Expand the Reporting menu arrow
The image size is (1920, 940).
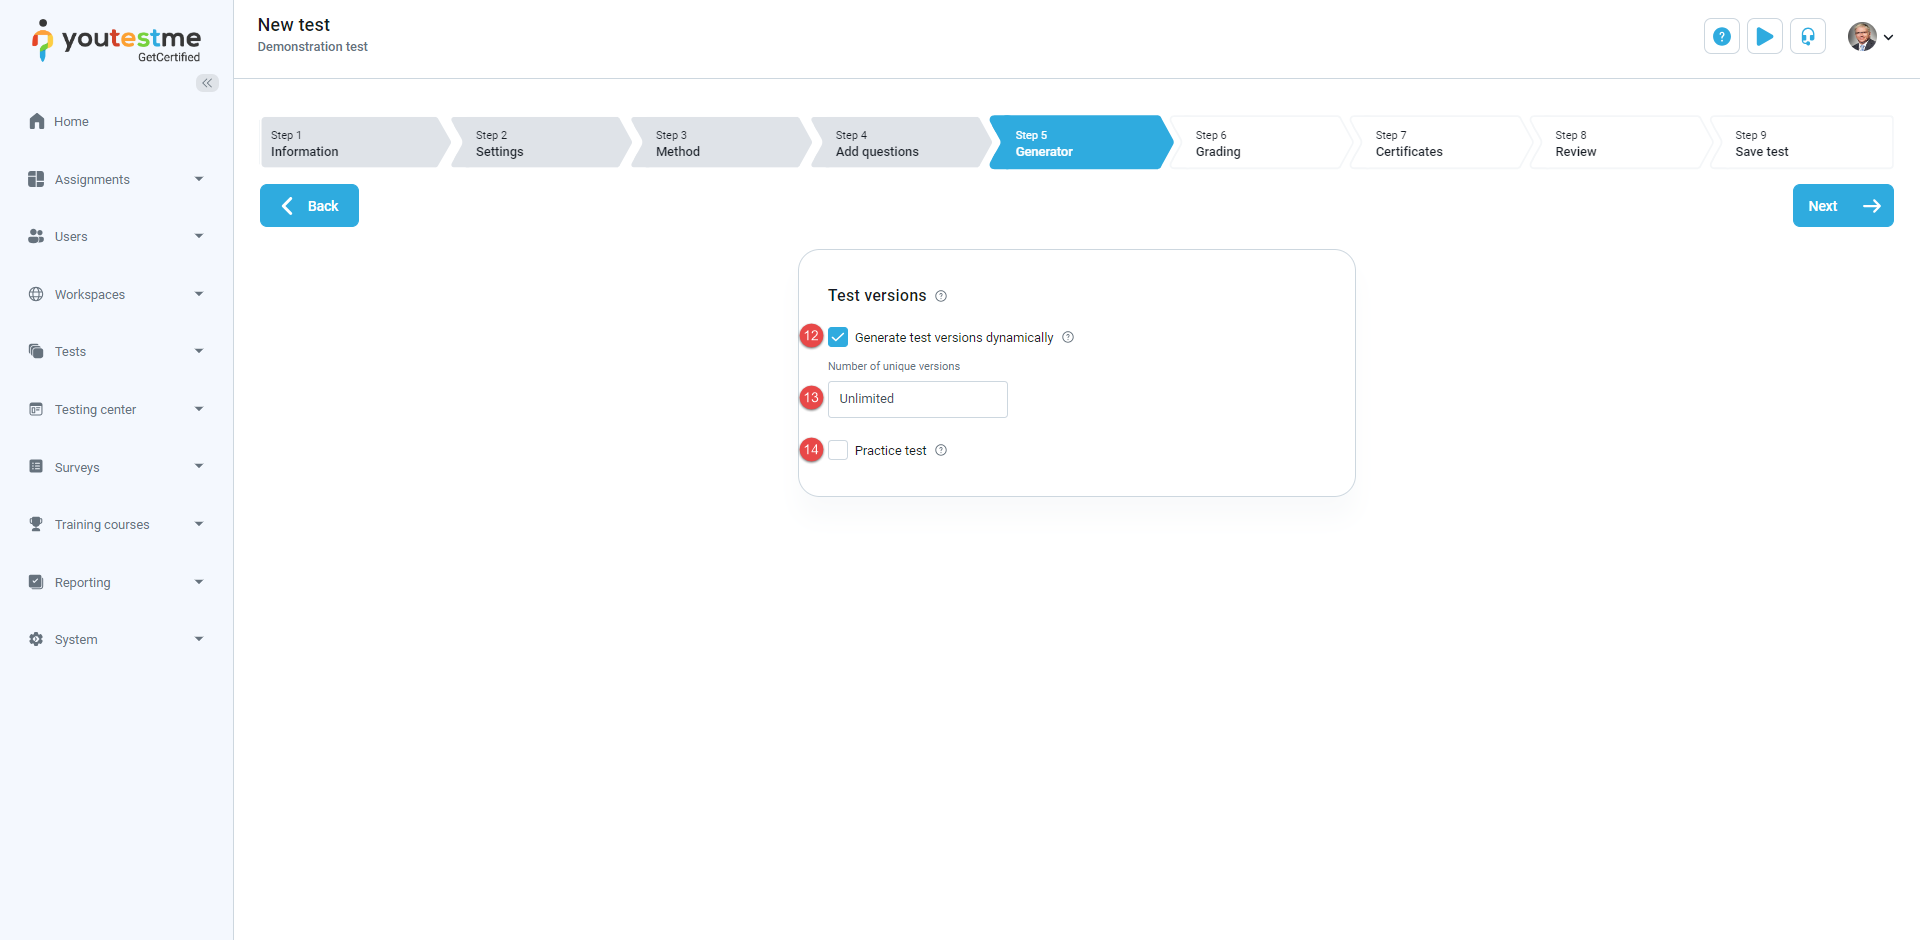coord(199,582)
